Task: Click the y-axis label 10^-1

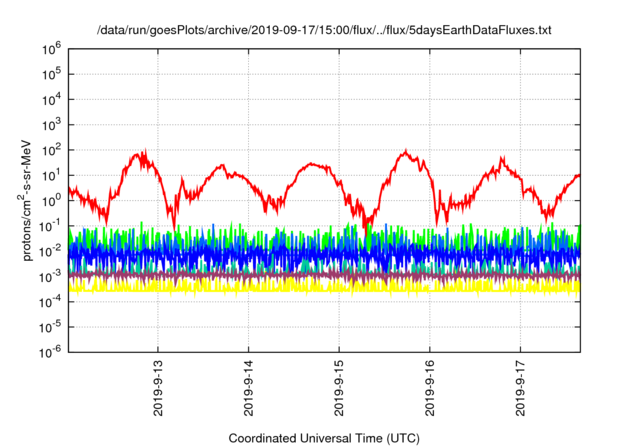Action: 50,226
